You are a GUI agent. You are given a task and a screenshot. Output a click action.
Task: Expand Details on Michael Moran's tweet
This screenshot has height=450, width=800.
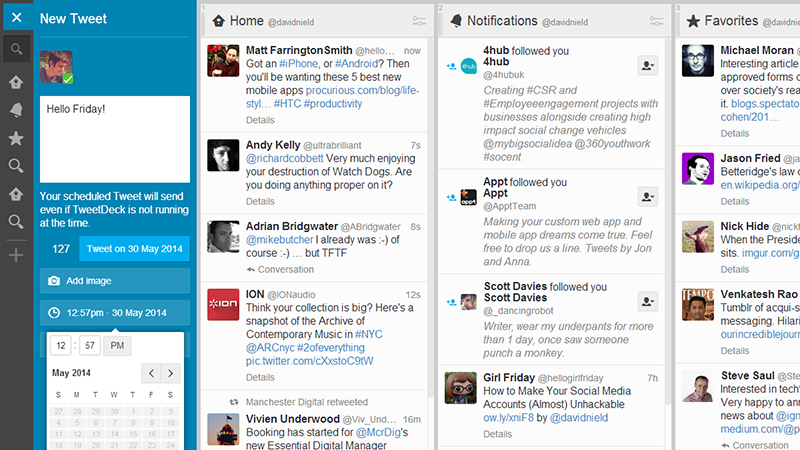[x=735, y=133]
